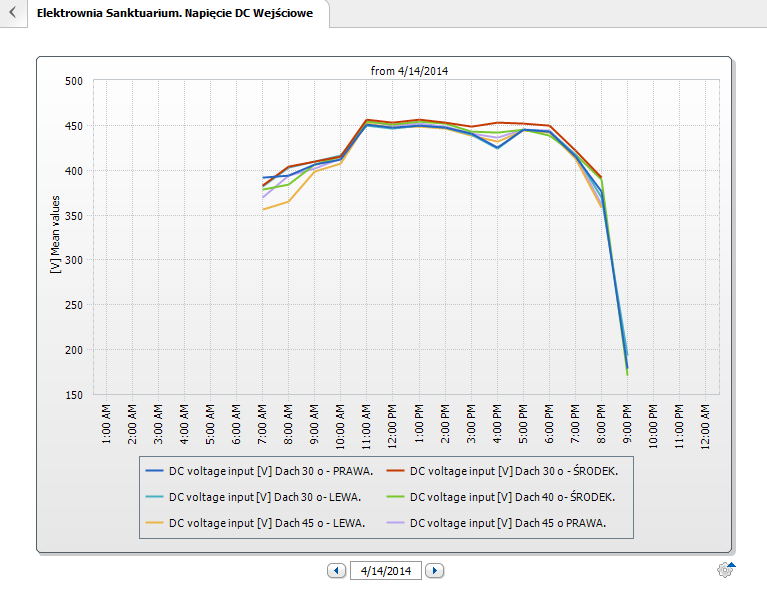The width and height of the screenshot is (767, 601).
Task: Click the 7:00 AM x-axis label
Action: [x=262, y=424]
